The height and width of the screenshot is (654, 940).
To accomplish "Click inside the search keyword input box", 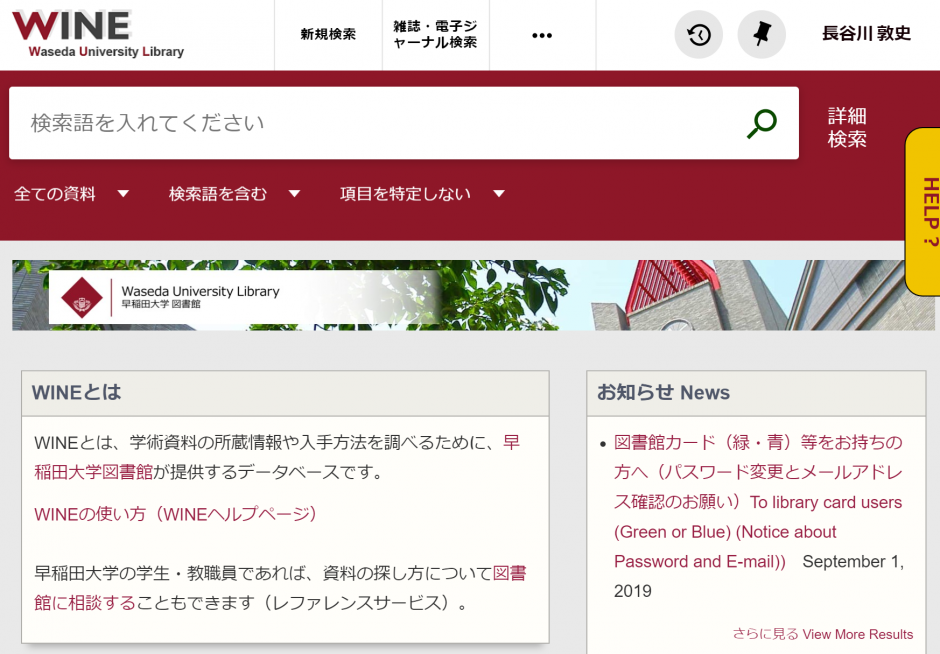I will 300,123.
